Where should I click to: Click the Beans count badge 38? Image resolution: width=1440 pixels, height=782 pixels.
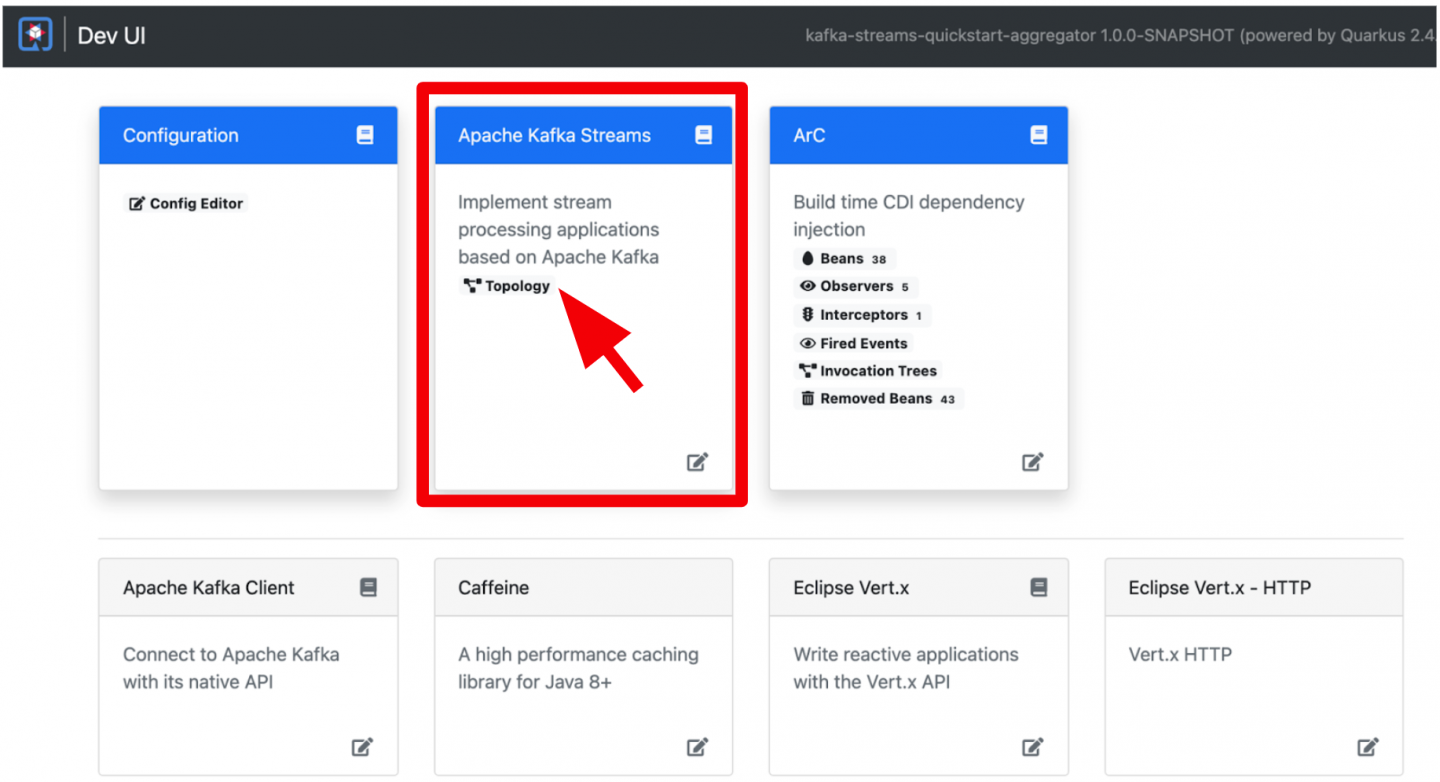click(x=879, y=259)
